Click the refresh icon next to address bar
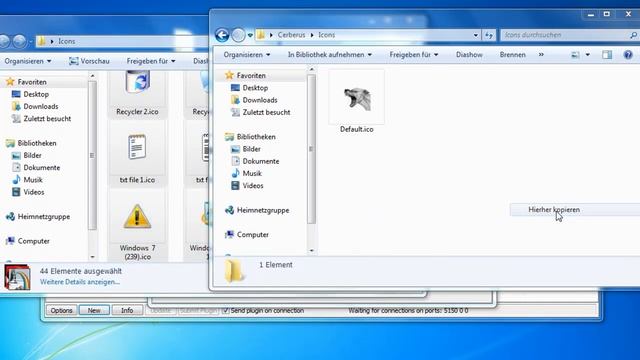Image resolution: width=640 pixels, height=360 pixels. [489, 35]
